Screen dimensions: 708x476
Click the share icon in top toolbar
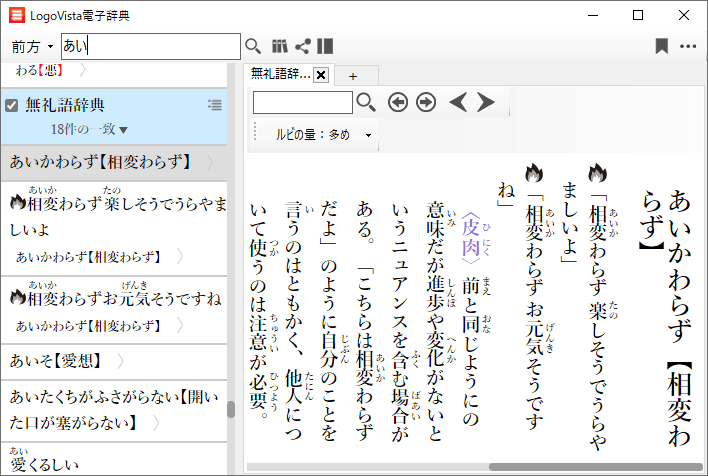(x=303, y=46)
